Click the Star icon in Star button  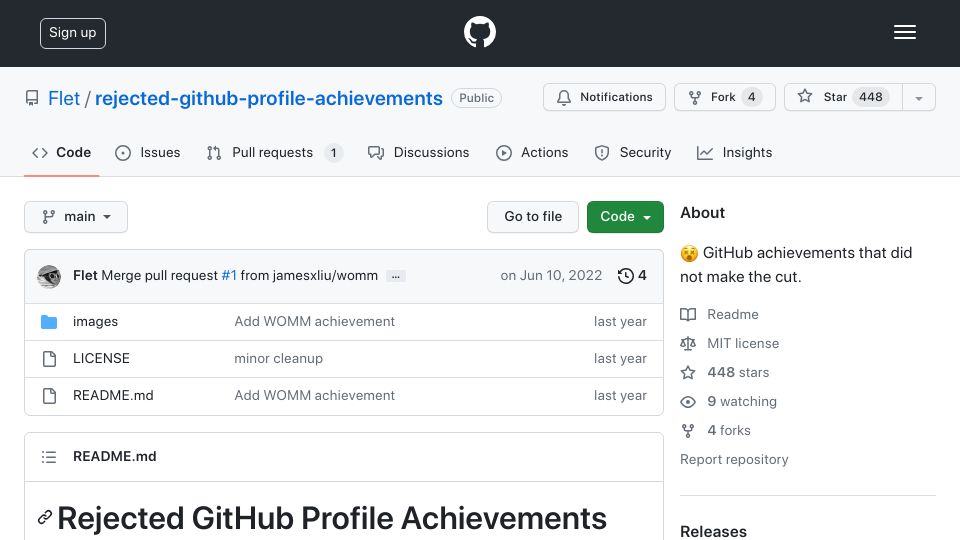[x=805, y=96]
